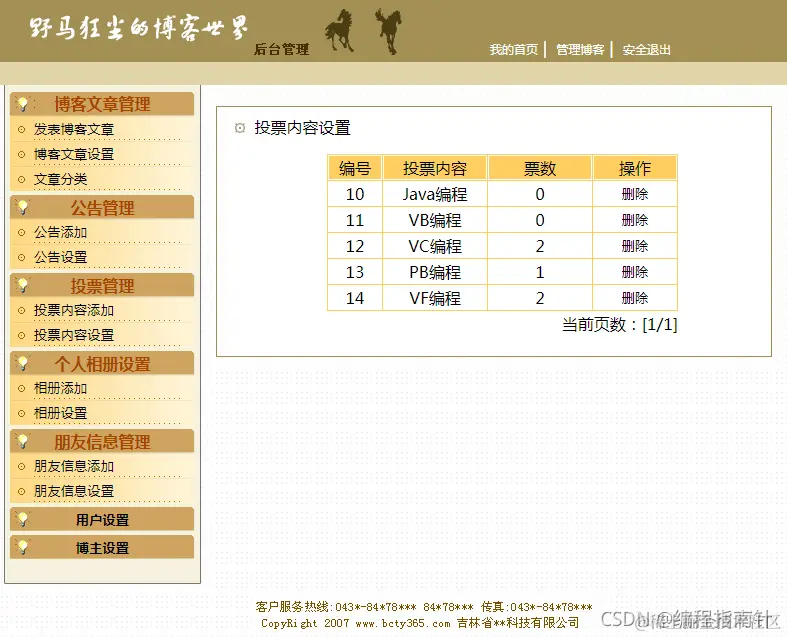
Task: Expand the 博客文章管理 section header
Action: (x=102, y=104)
